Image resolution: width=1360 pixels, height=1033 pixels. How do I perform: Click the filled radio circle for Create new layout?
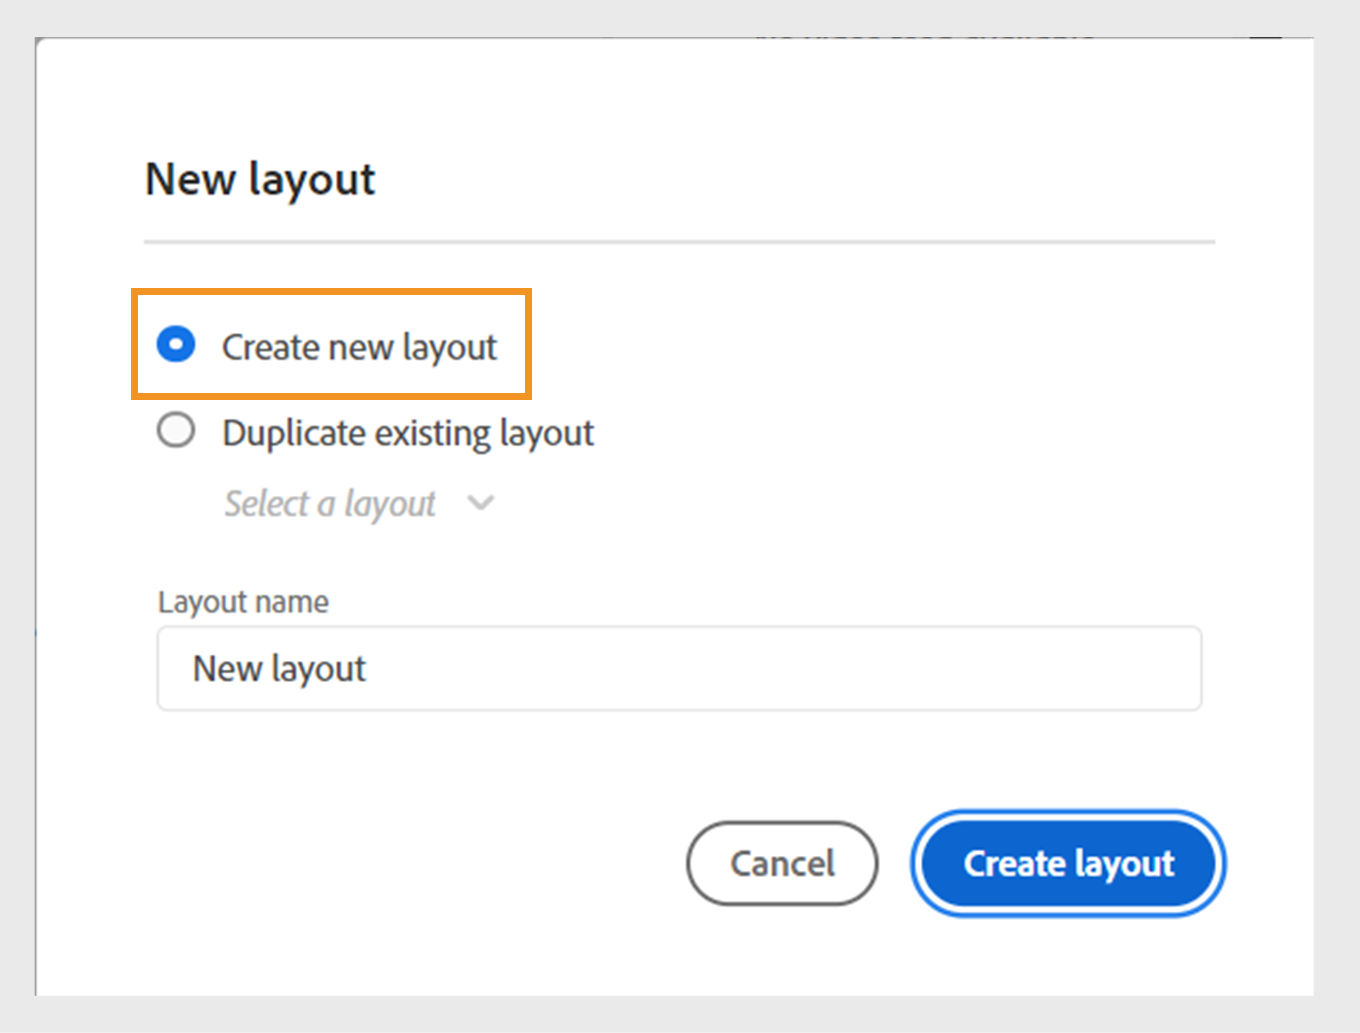(176, 343)
